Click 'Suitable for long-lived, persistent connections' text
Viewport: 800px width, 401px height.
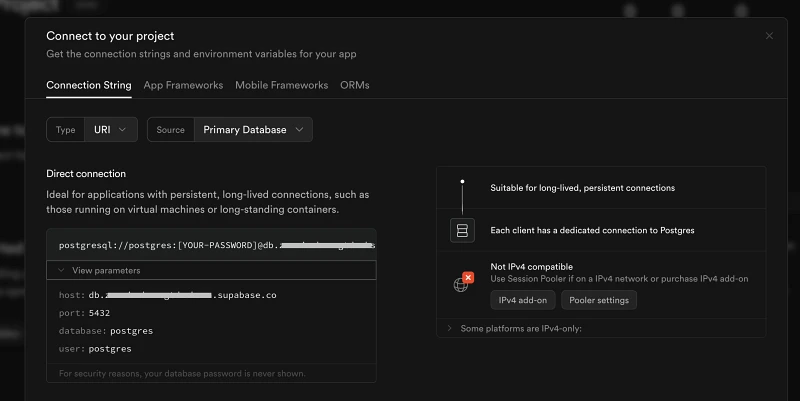pyautogui.click(x=582, y=188)
